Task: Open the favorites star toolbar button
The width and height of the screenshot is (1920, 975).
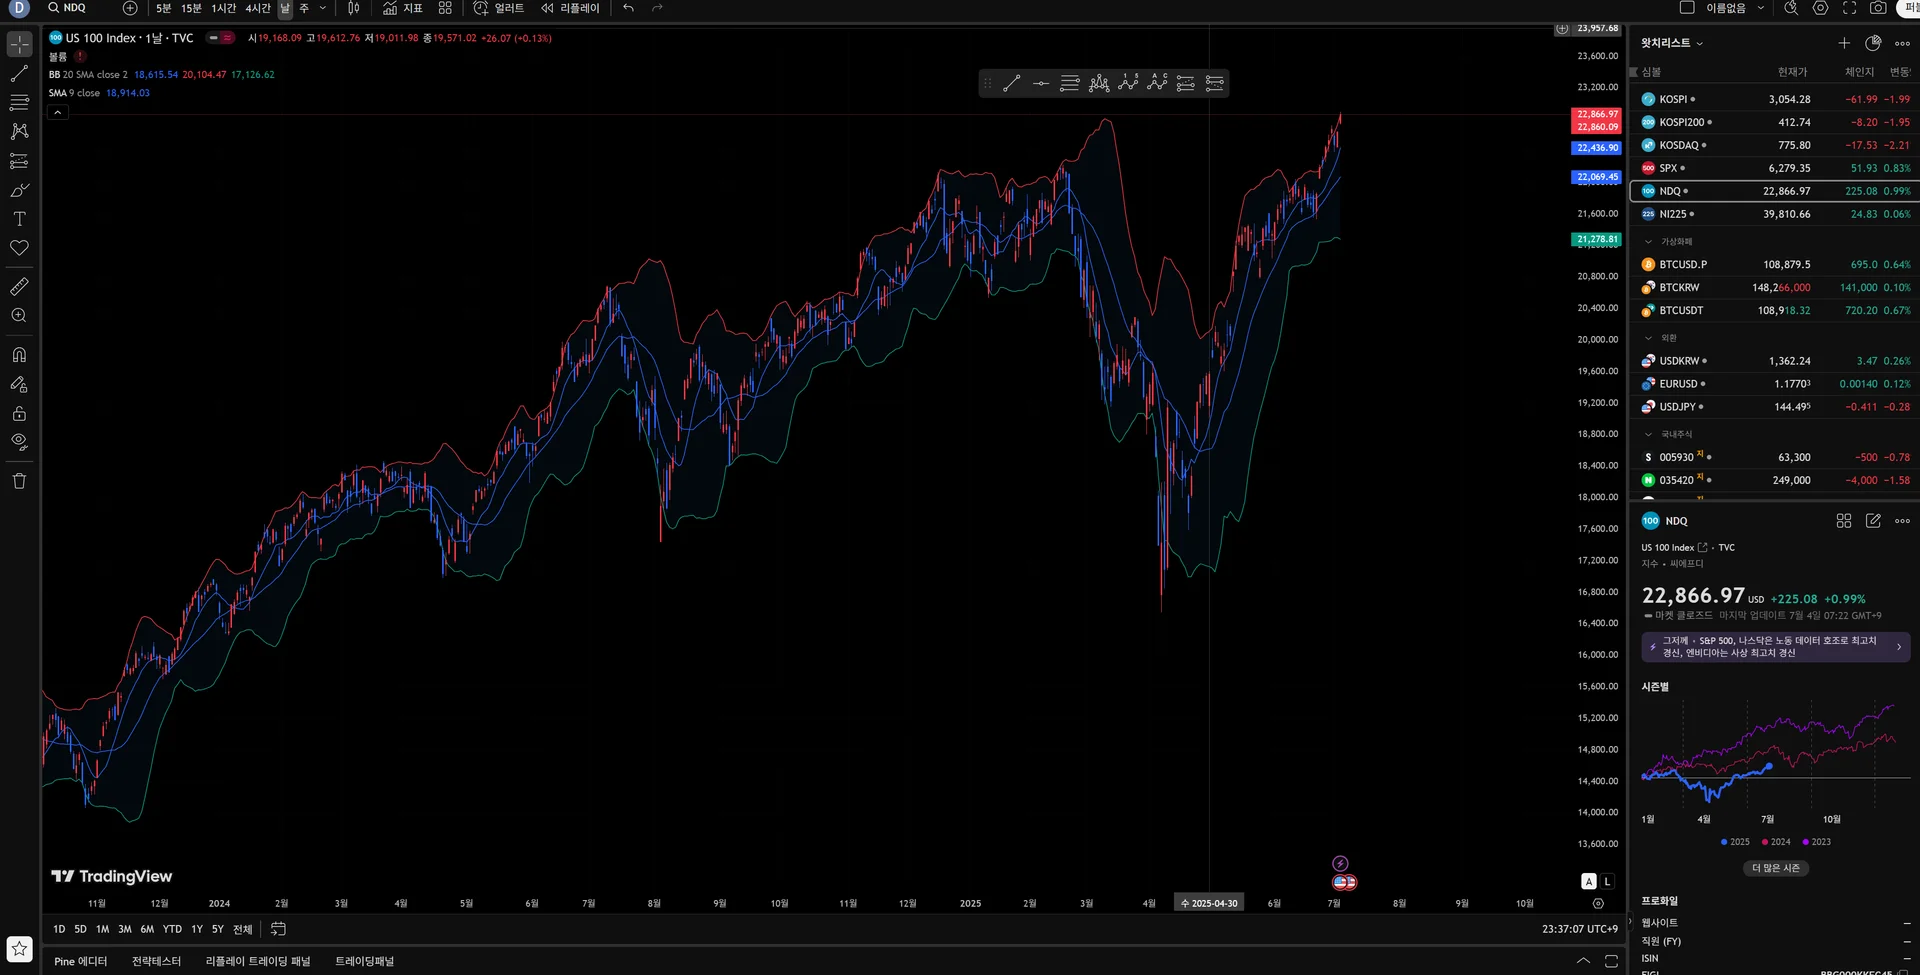Action: [19, 948]
